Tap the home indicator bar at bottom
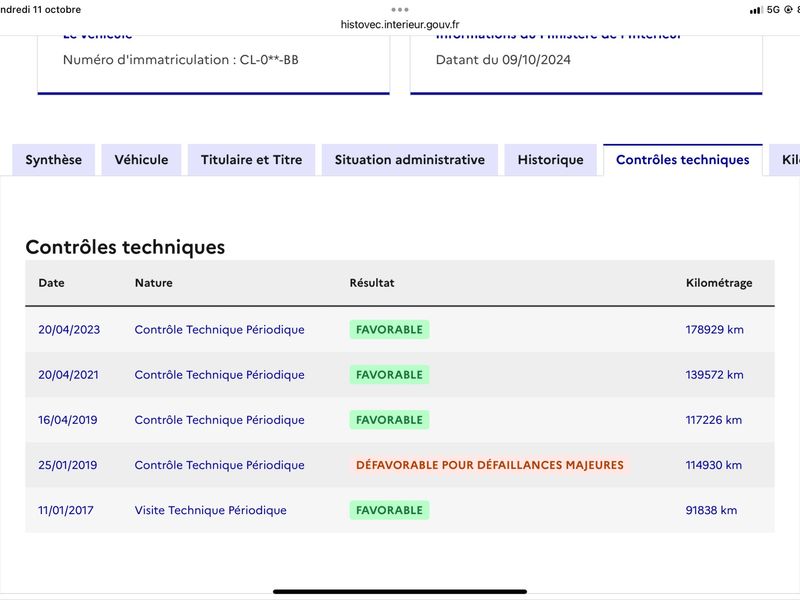800x600 pixels. pyautogui.click(x=400, y=591)
